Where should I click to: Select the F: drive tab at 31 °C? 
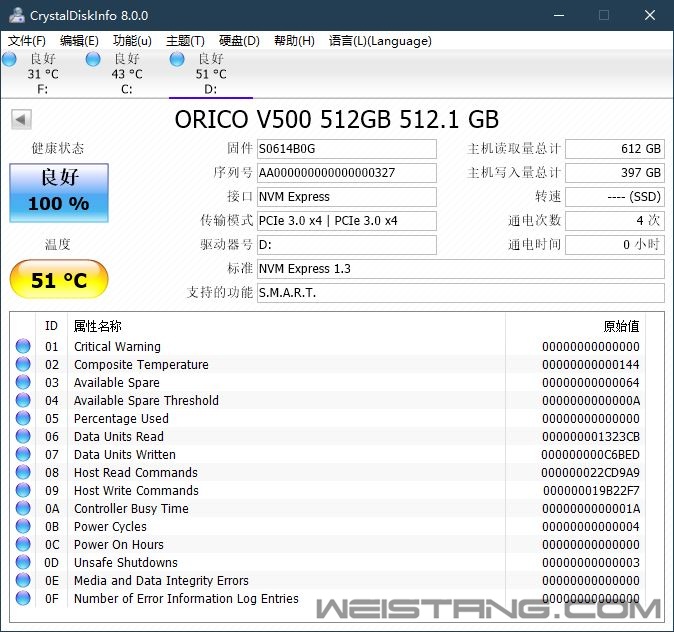43,74
